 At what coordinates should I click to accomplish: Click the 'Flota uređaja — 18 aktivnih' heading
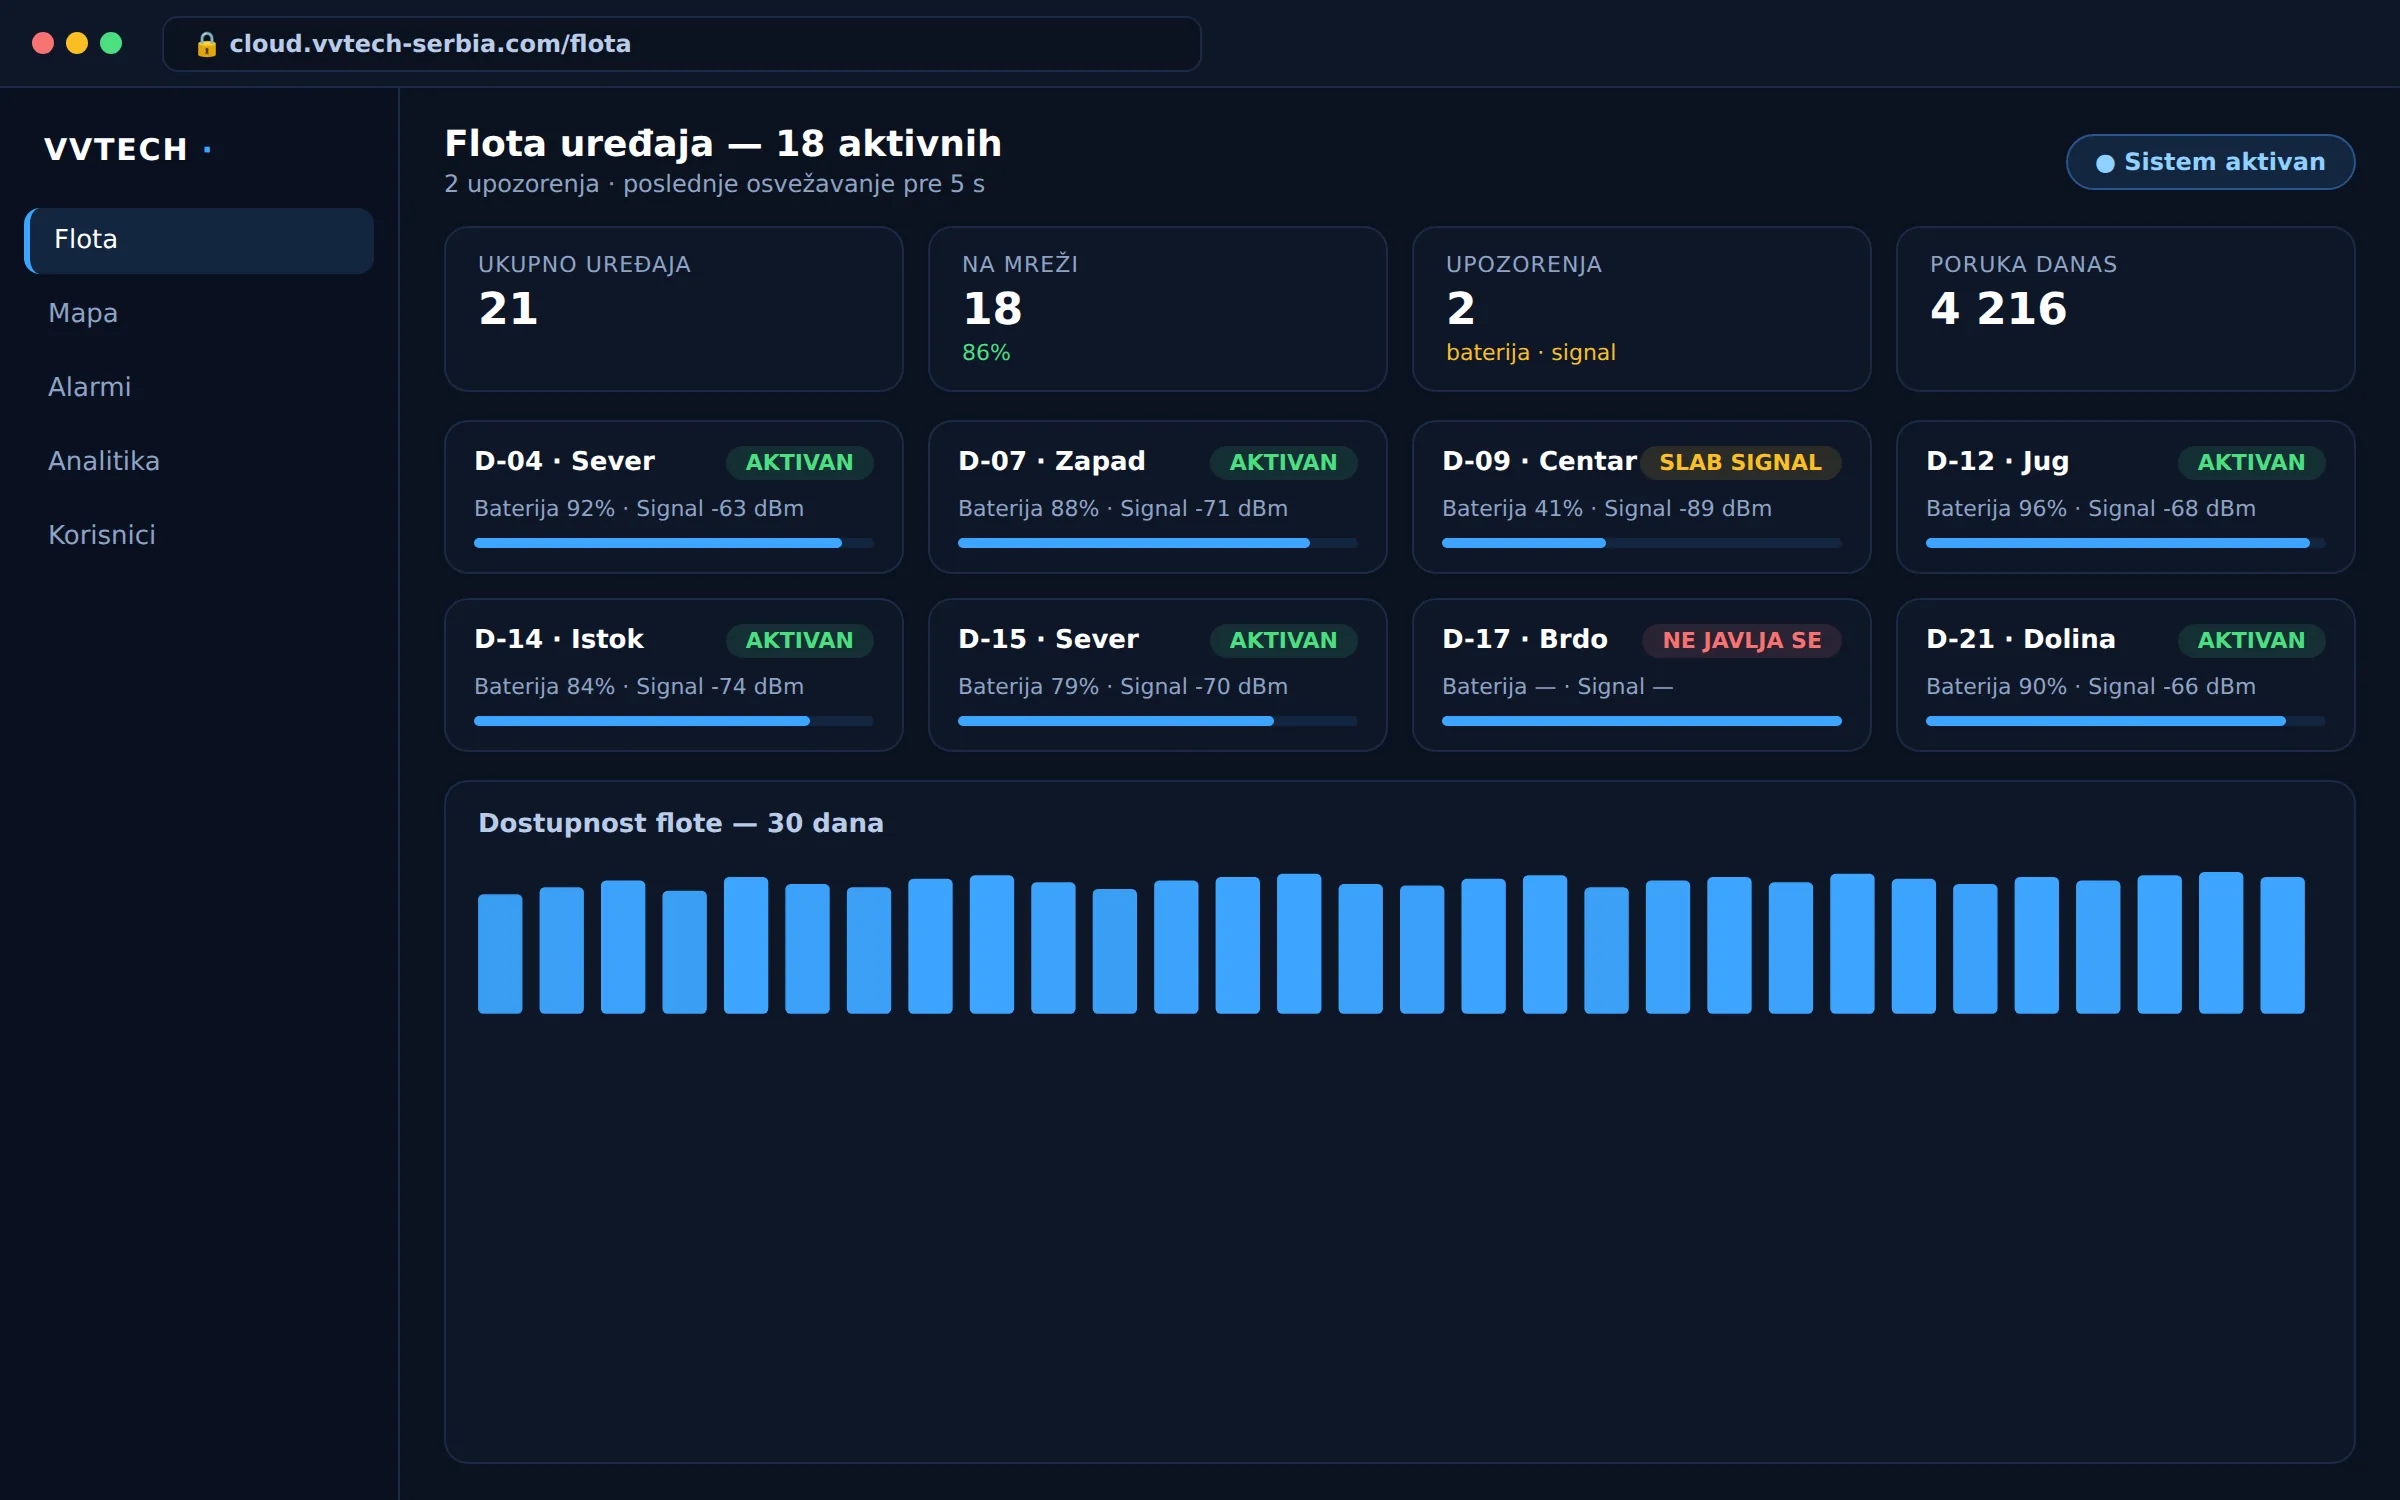(723, 144)
